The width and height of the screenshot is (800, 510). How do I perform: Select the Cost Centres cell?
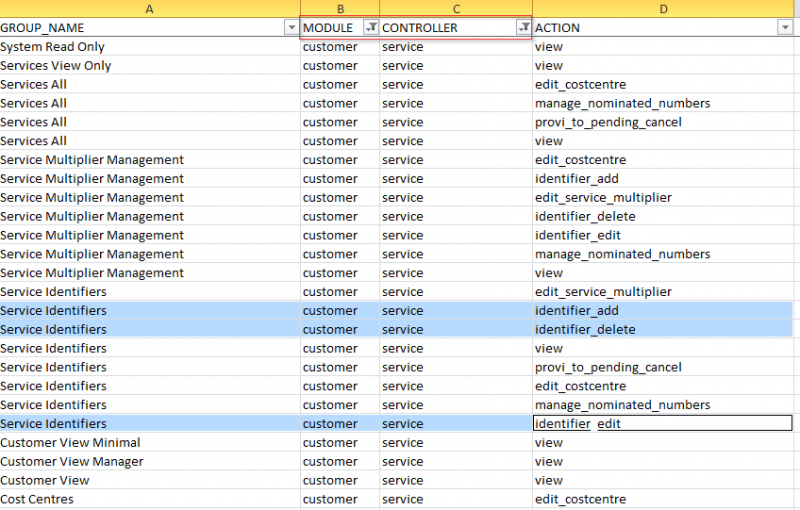(x=150, y=499)
